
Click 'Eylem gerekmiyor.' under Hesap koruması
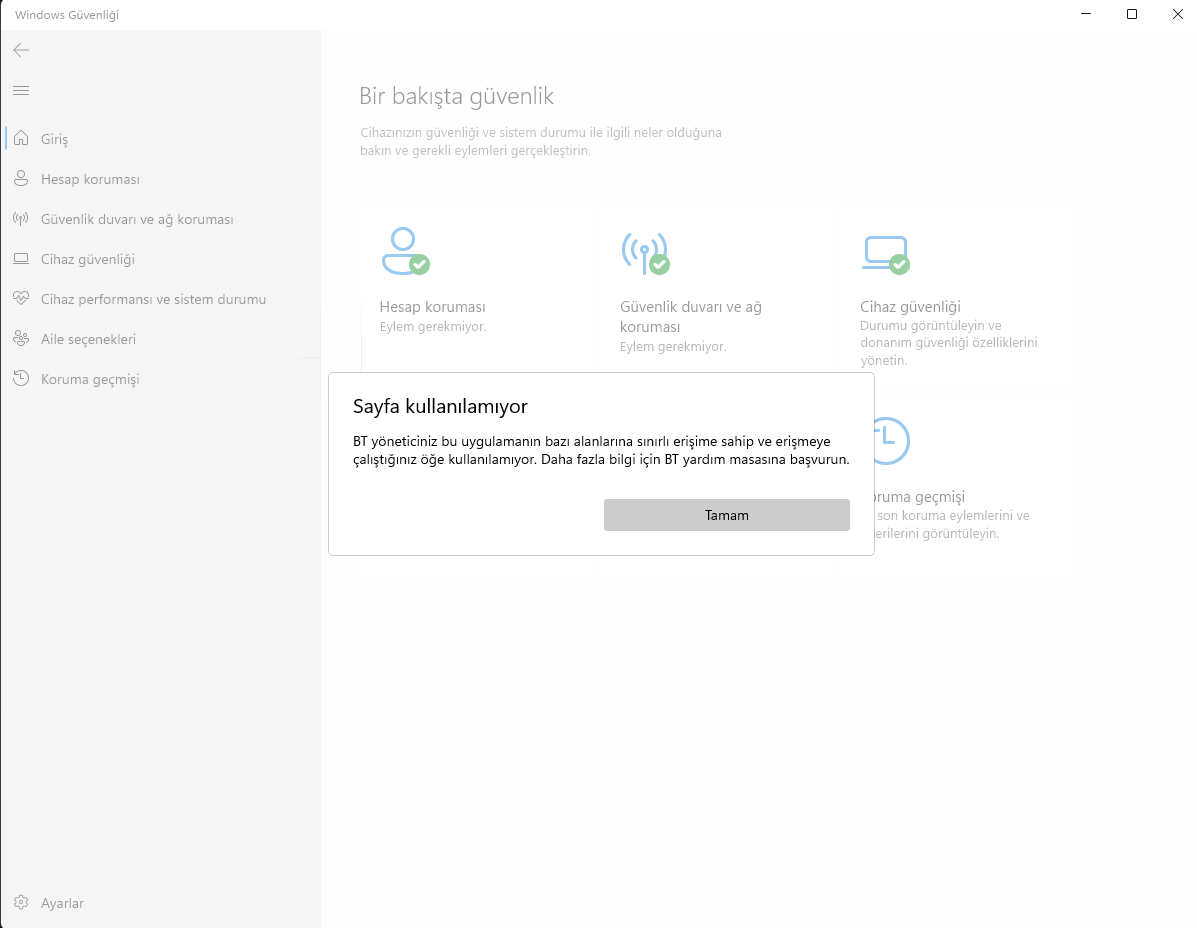433,327
